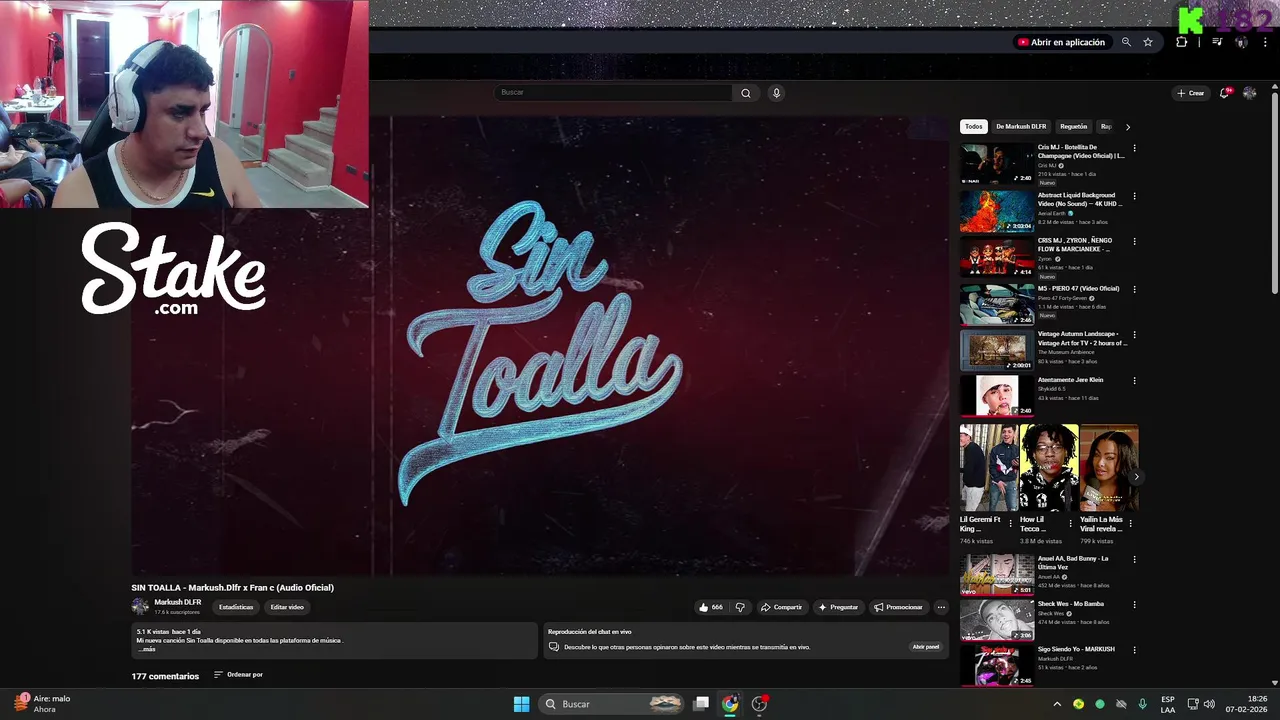Viewport: 1280px width, 720px height.
Task: Open Markush DLFR channel name link
Action: (x=178, y=602)
